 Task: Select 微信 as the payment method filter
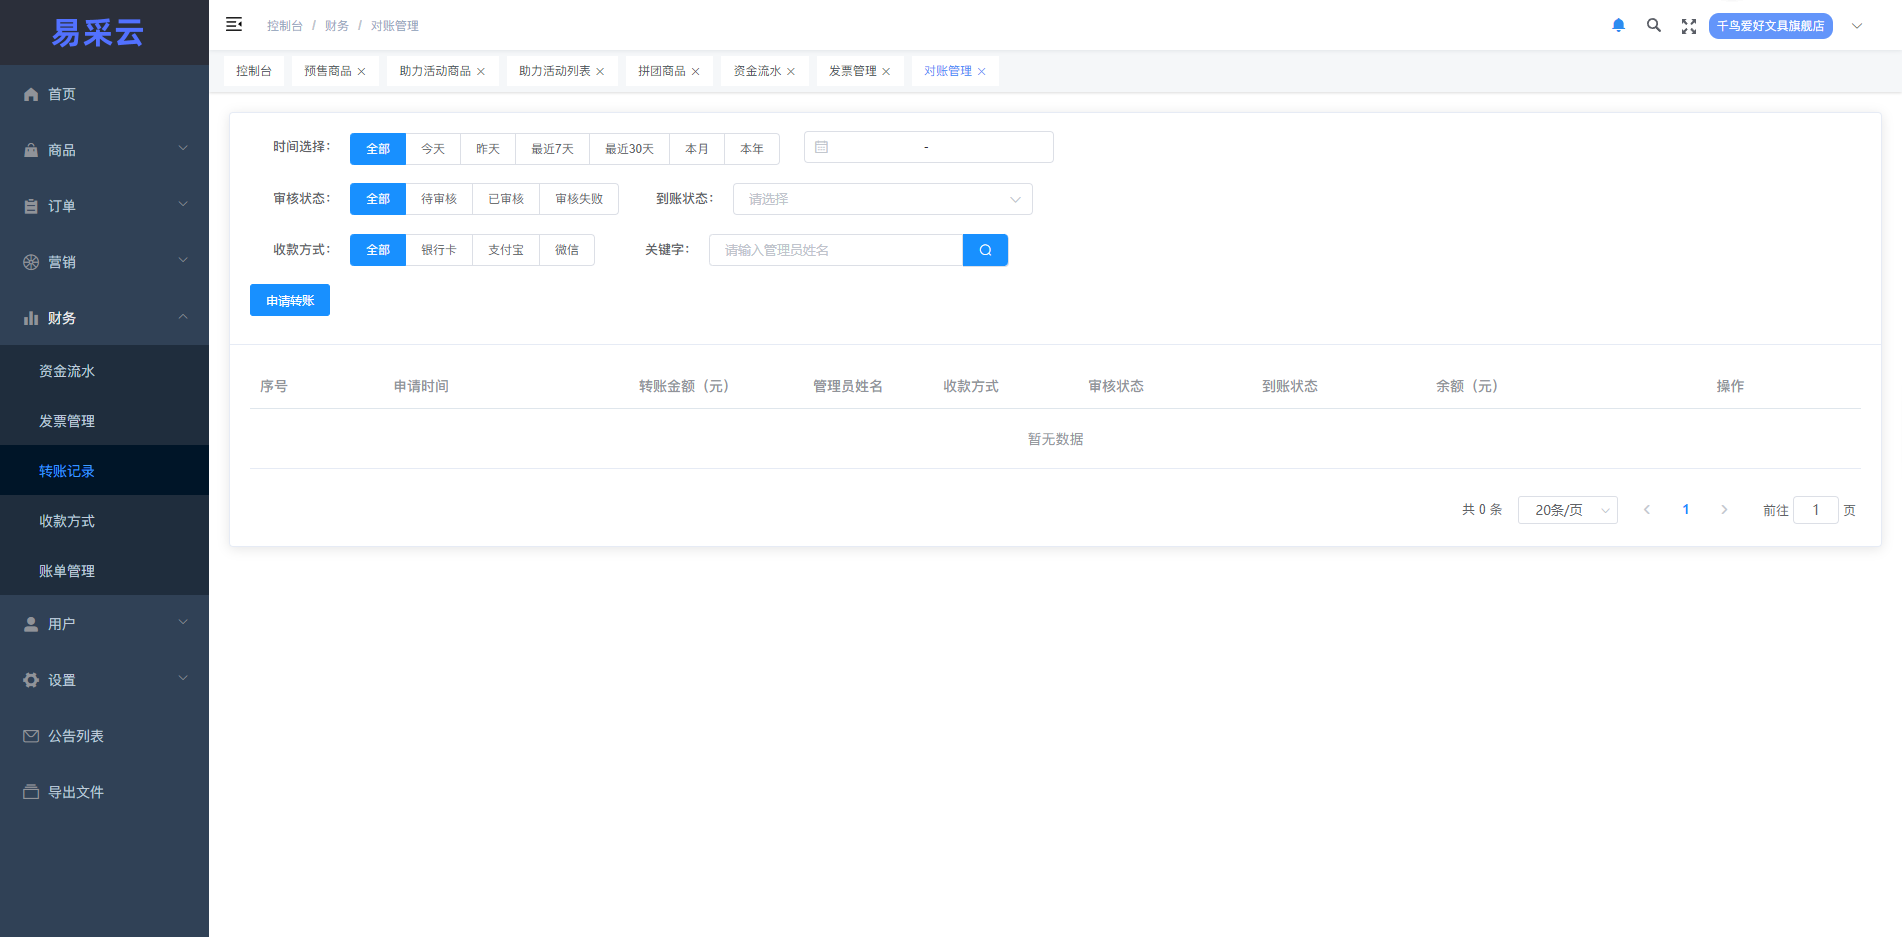567,249
